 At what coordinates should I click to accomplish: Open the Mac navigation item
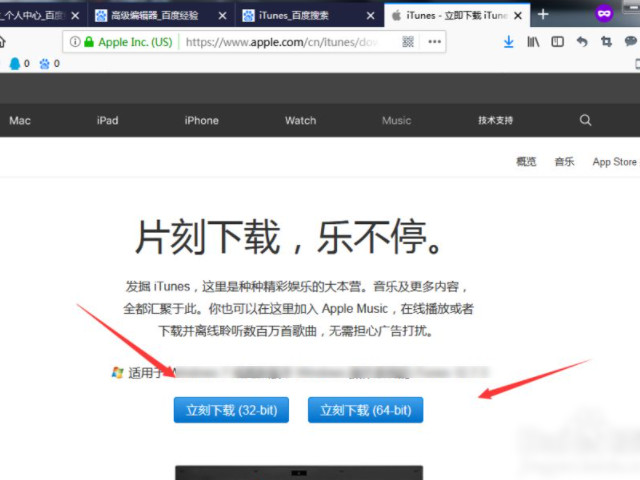pyautogui.click(x=20, y=120)
